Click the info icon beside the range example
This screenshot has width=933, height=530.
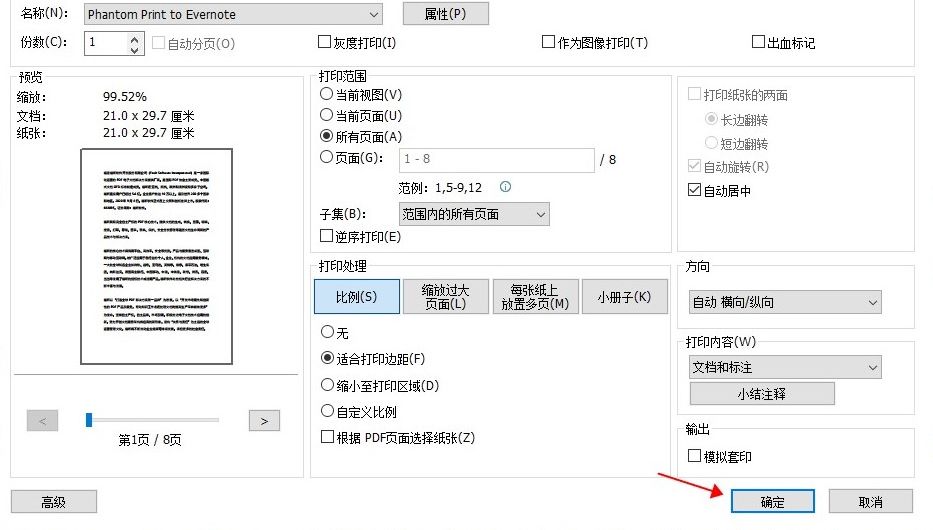[505, 187]
